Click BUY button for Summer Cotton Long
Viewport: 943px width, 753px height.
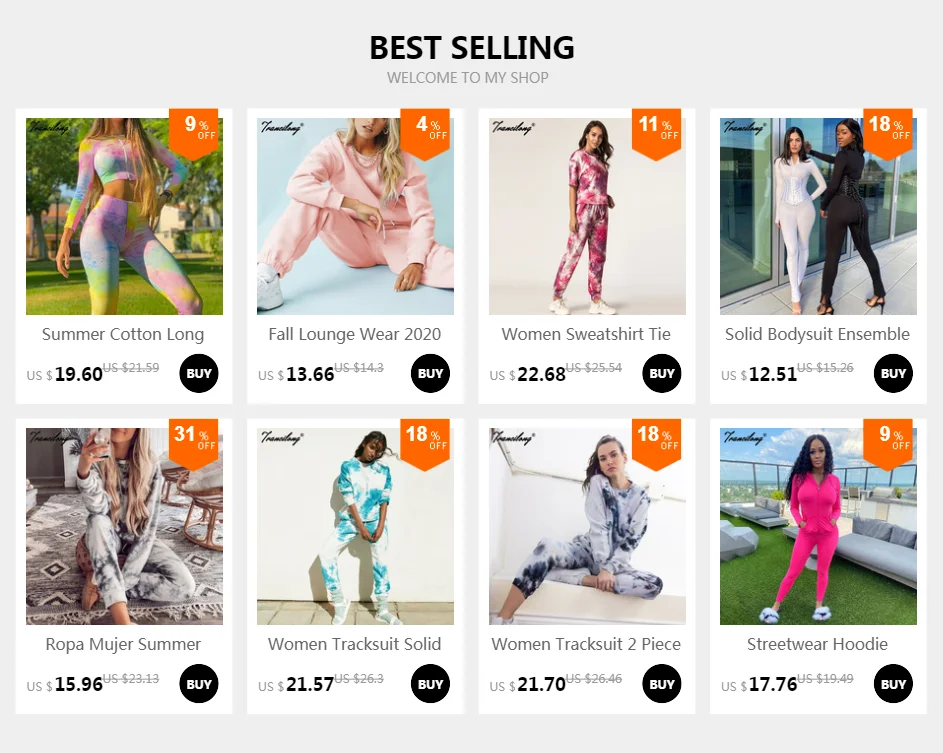(x=199, y=374)
